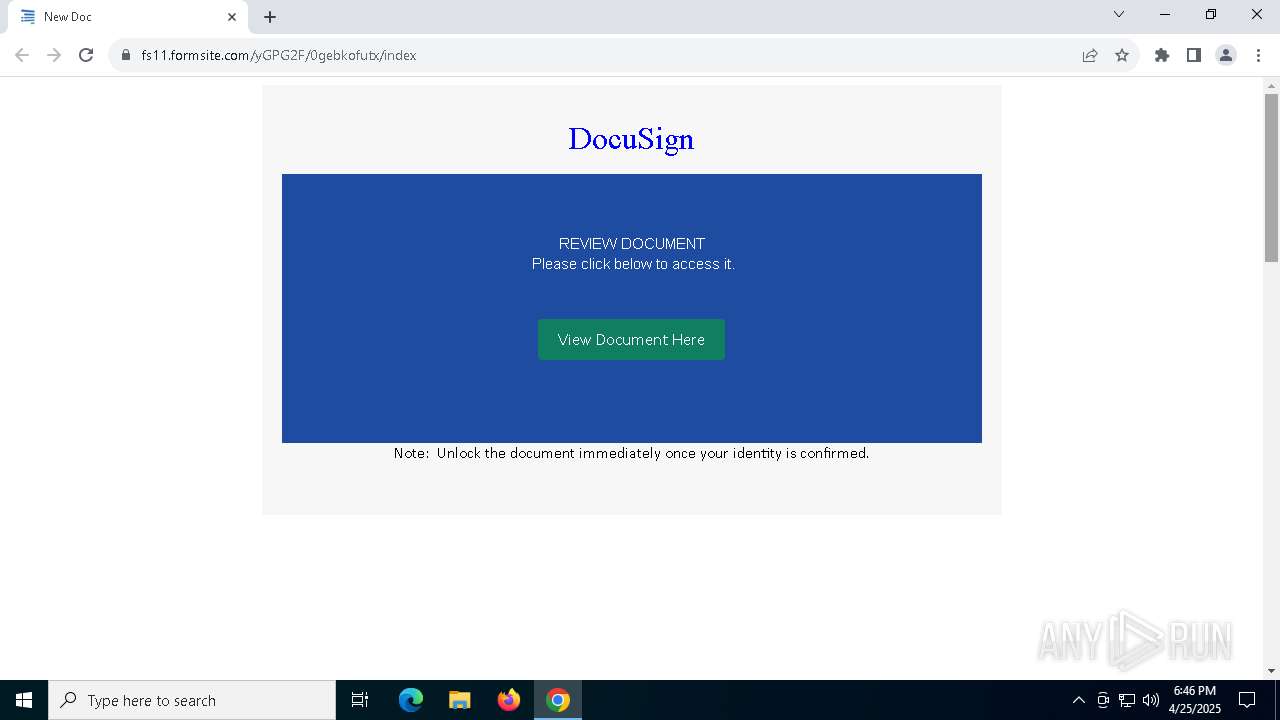Go forward using the forward arrow
Image resolution: width=1280 pixels, height=720 pixels.
pyautogui.click(x=54, y=55)
